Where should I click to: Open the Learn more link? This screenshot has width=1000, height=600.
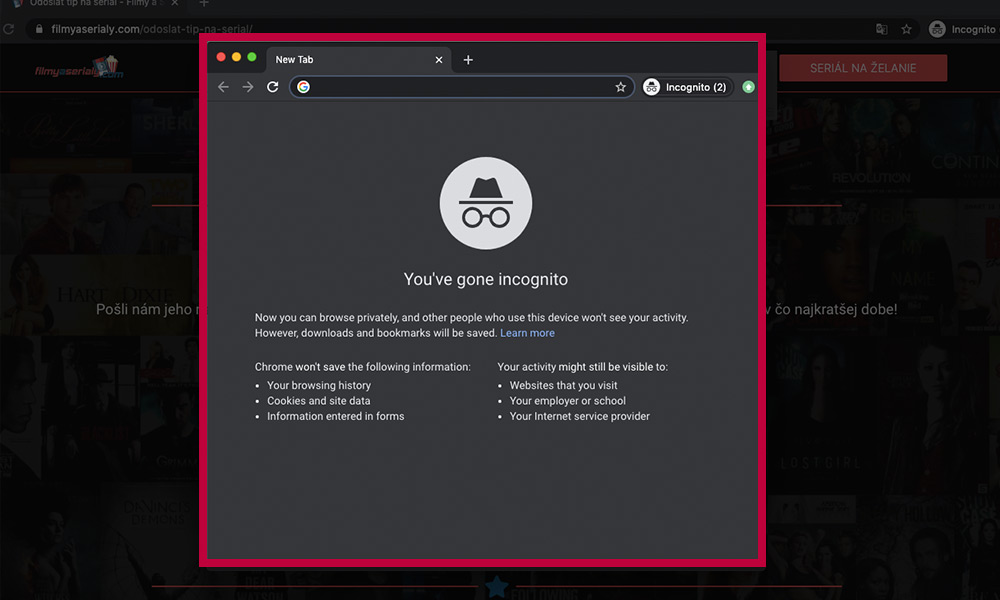point(527,333)
